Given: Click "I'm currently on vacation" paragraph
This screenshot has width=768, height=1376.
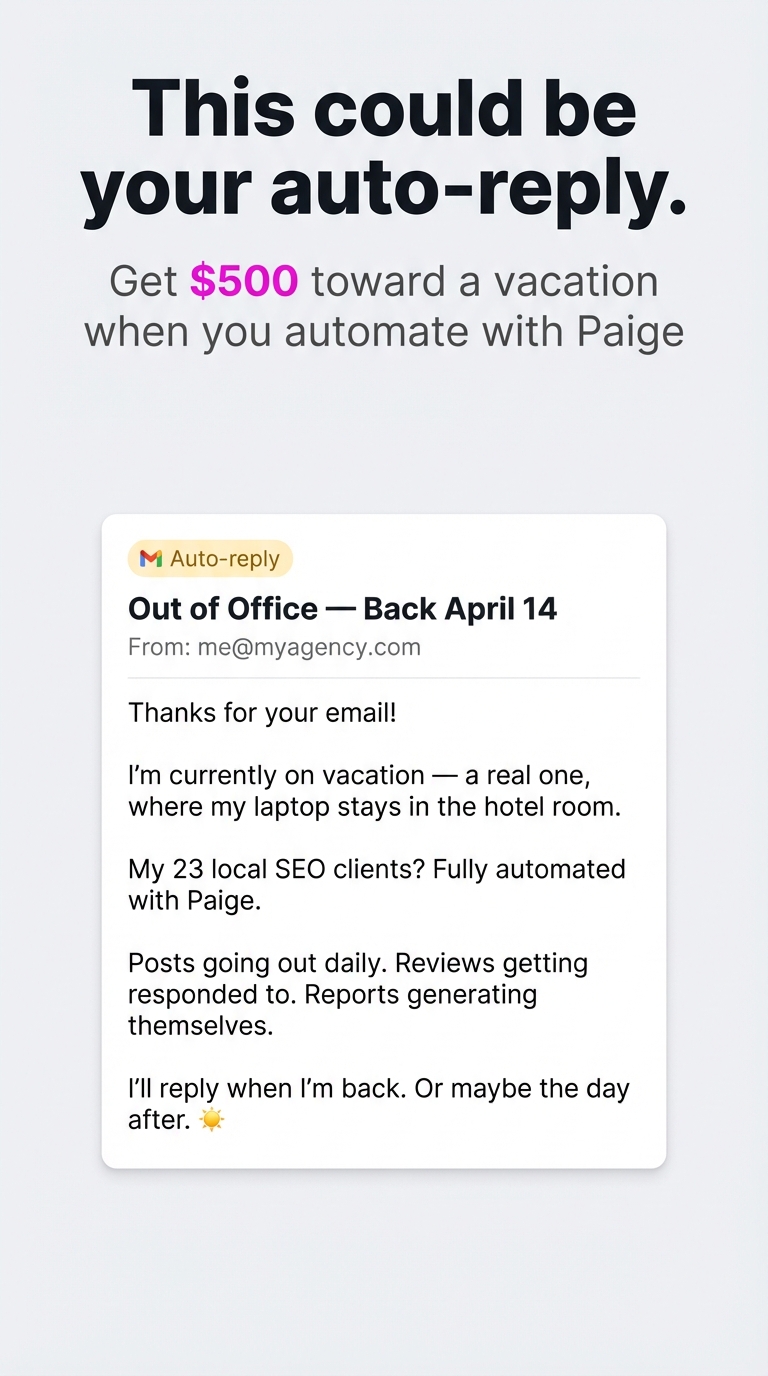Looking at the screenshot, I should 375,790.
